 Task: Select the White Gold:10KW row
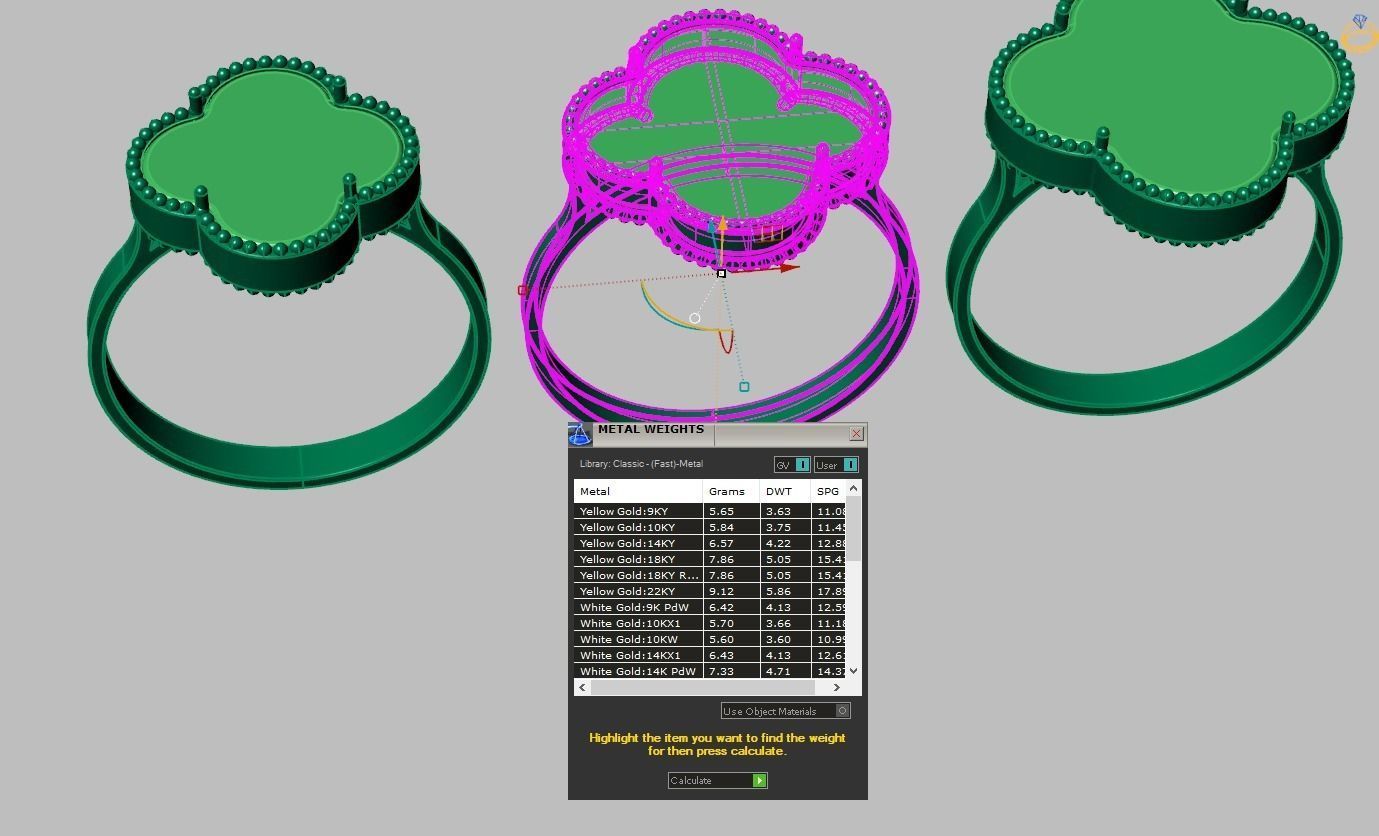pyautogui.click(x=710, y=639)
